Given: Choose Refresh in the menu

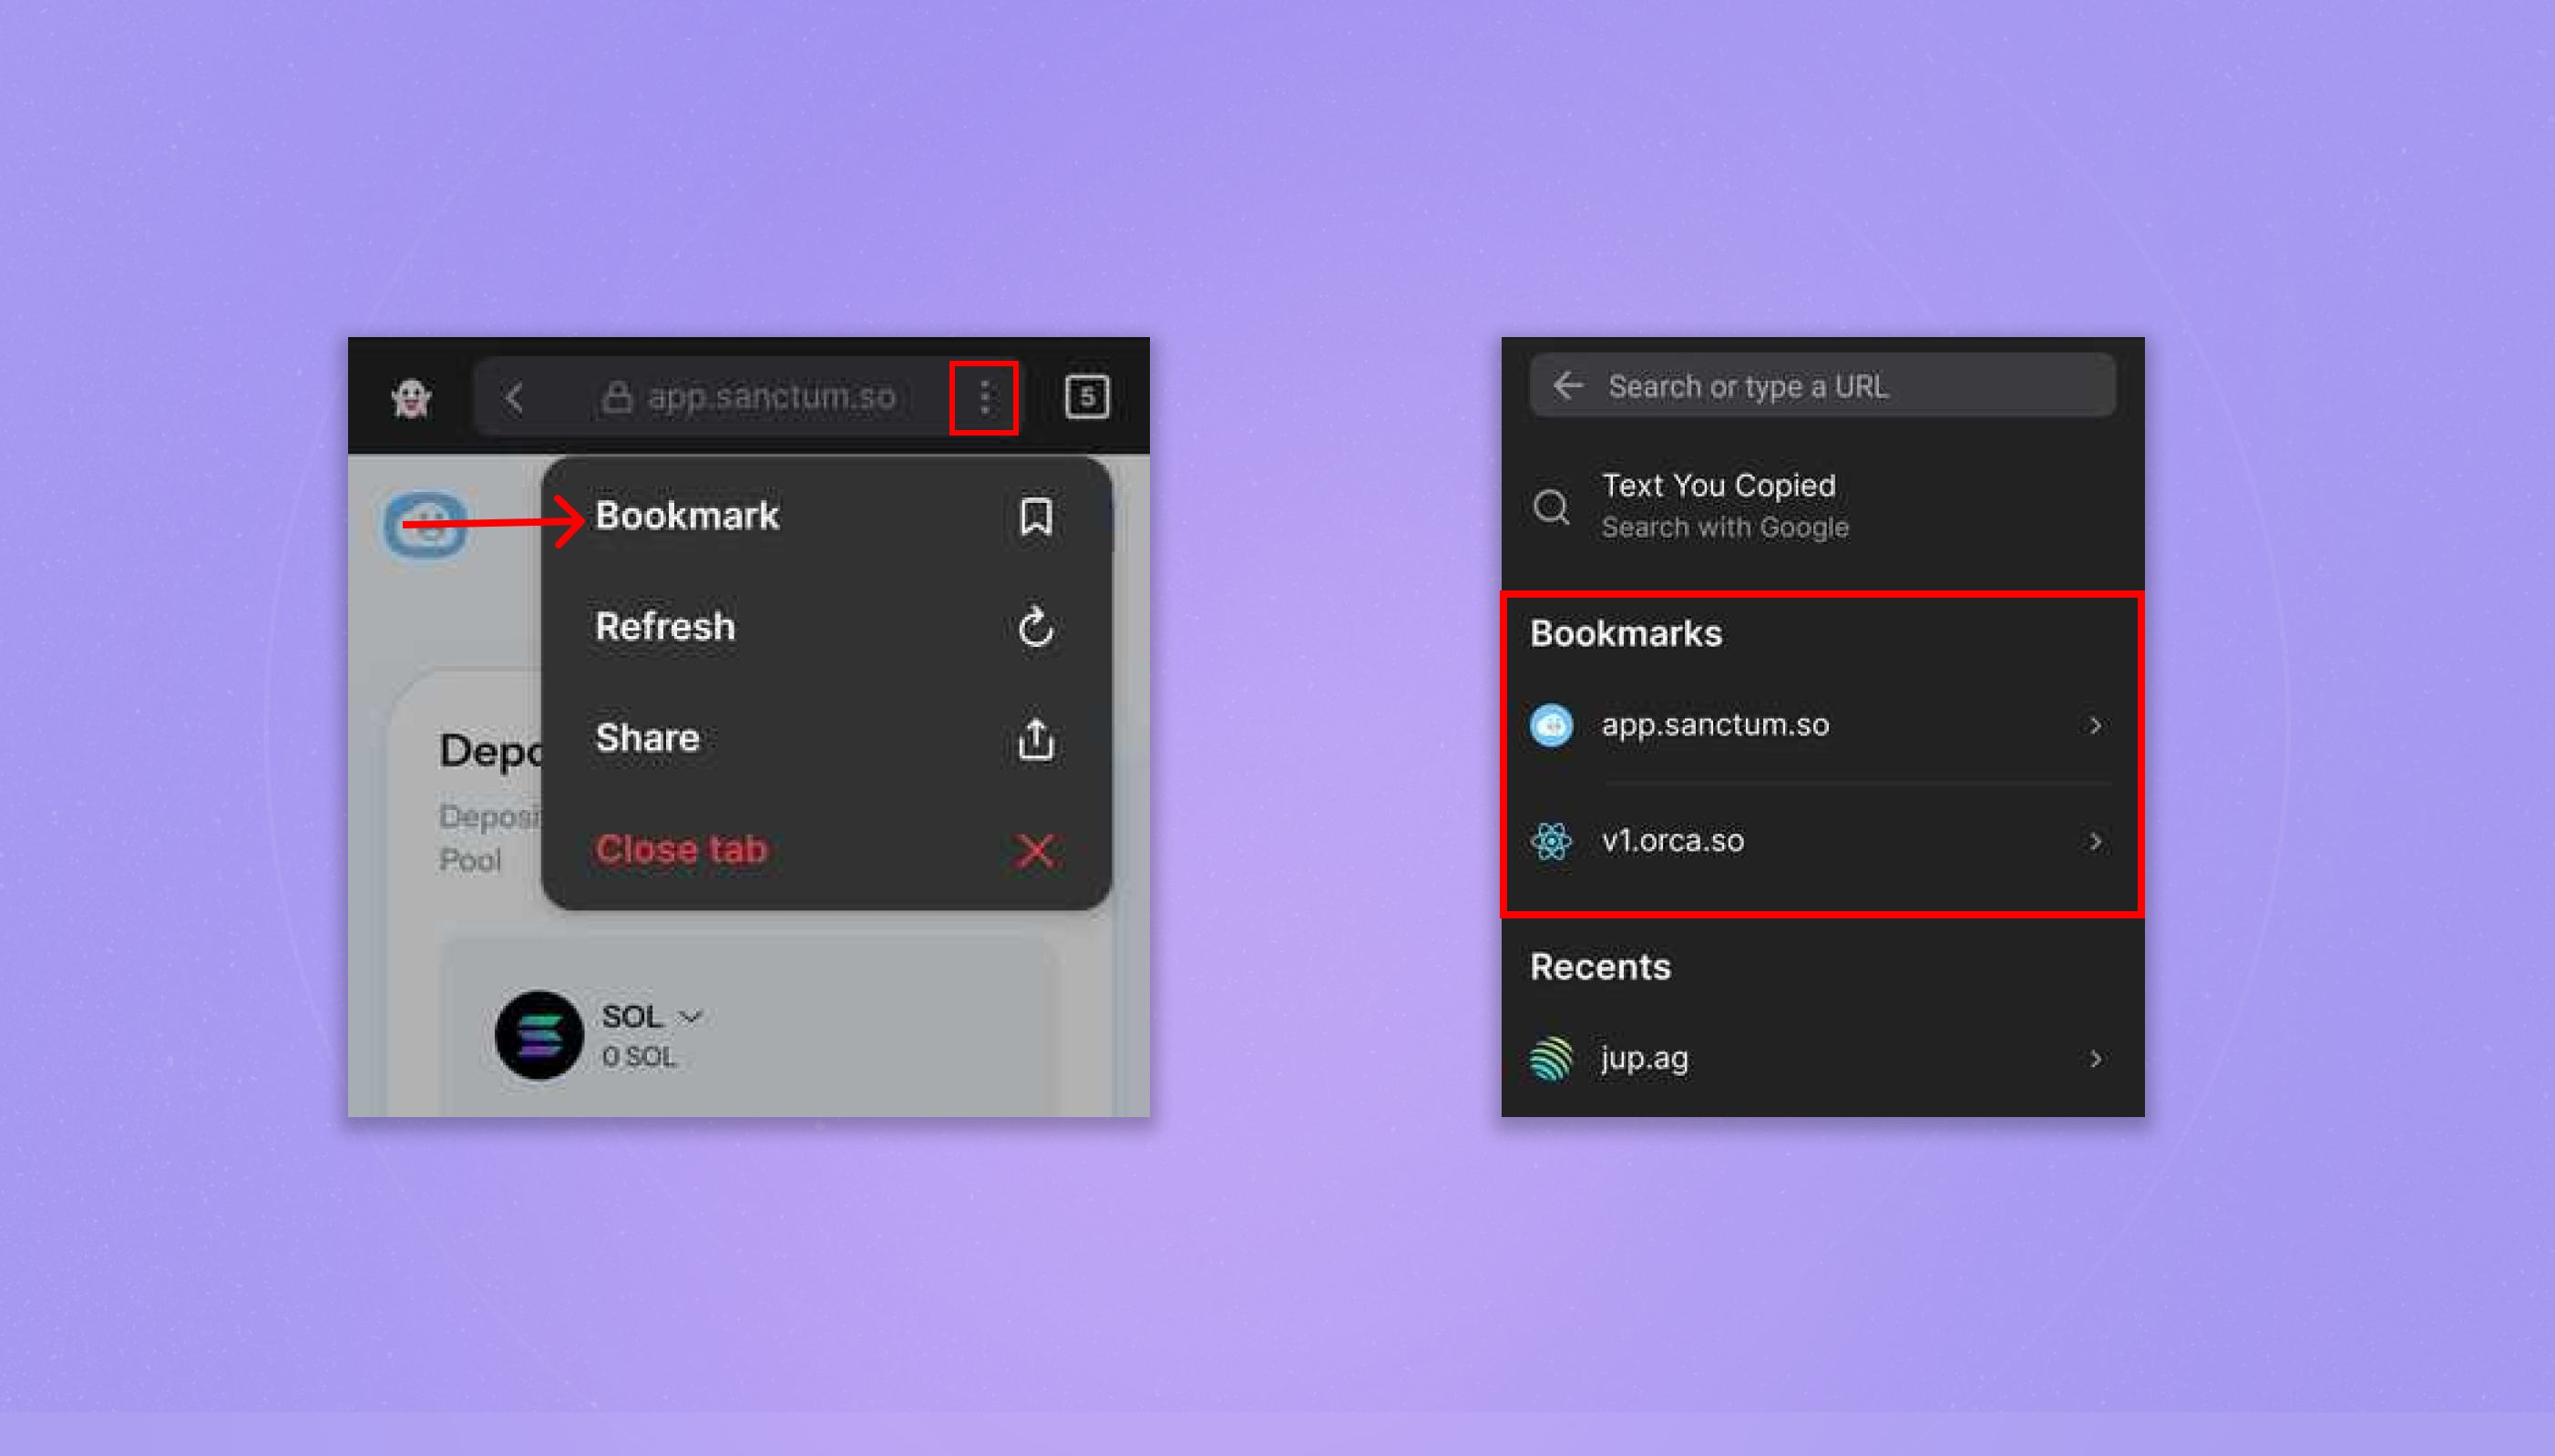Looking at the screenshot, I should coord(825,627).
